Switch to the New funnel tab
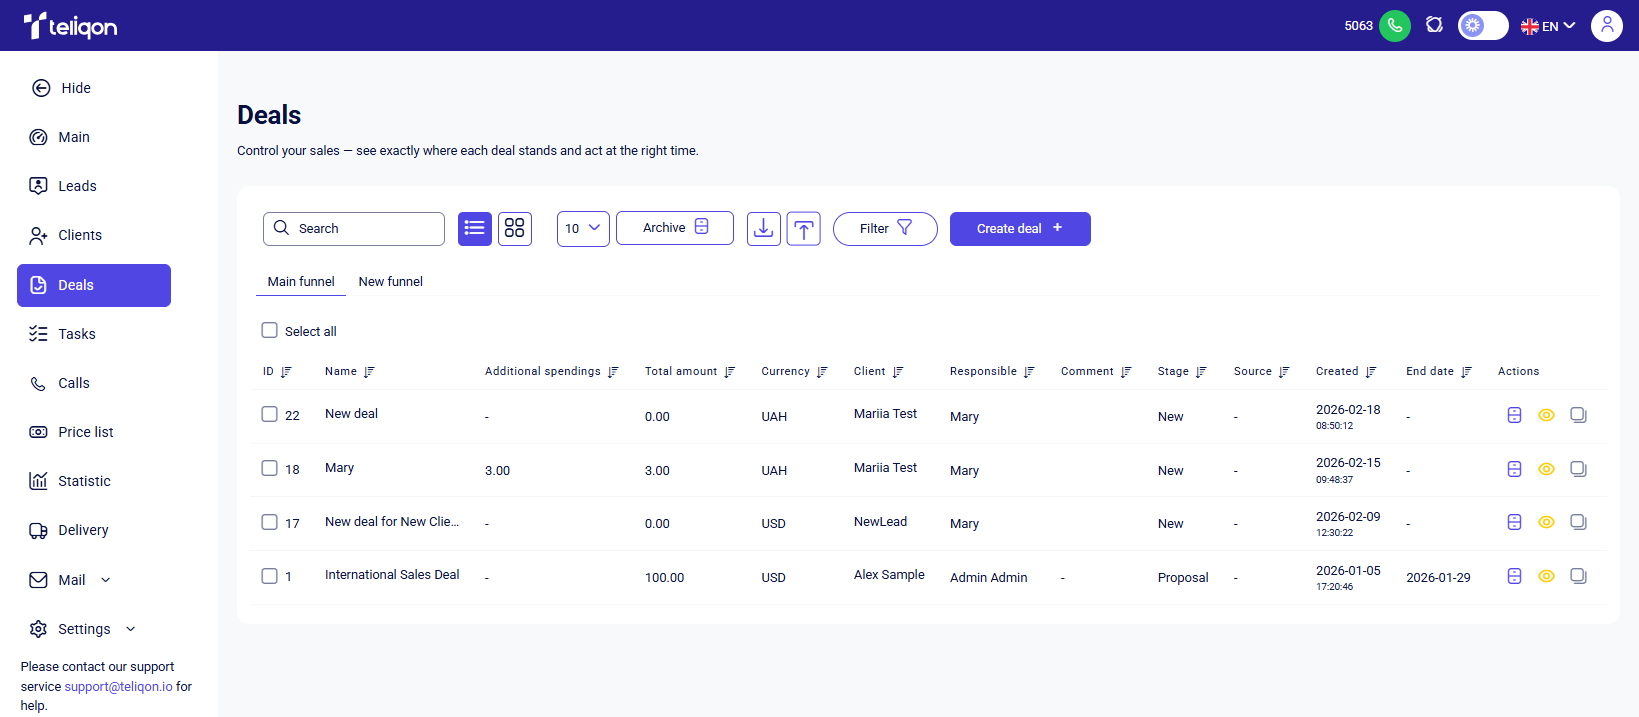The width and height of the screenshot is (1639, 717). 390,282
